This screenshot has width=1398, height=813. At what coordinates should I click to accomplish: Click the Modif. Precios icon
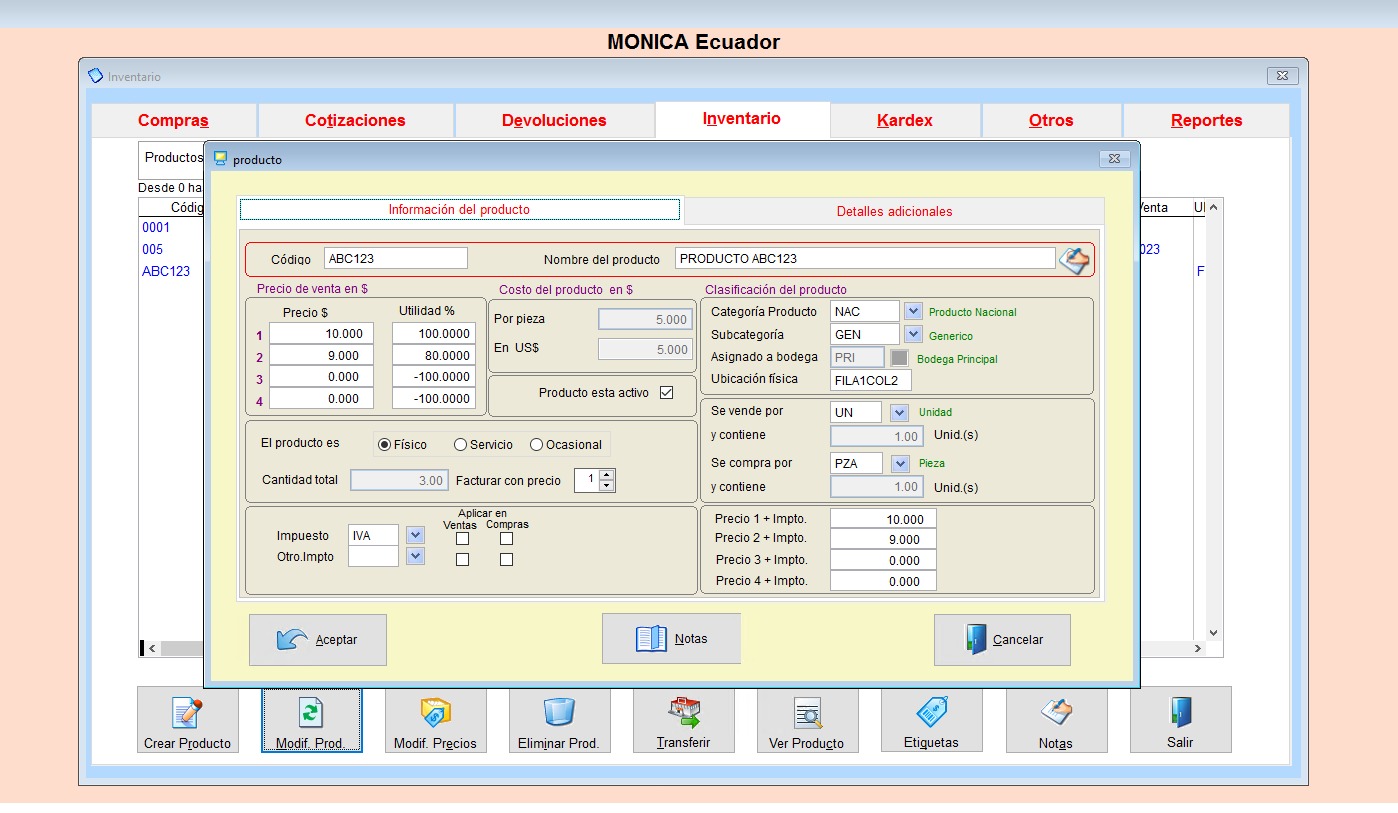pyautogui.click(x=436, y=720)
